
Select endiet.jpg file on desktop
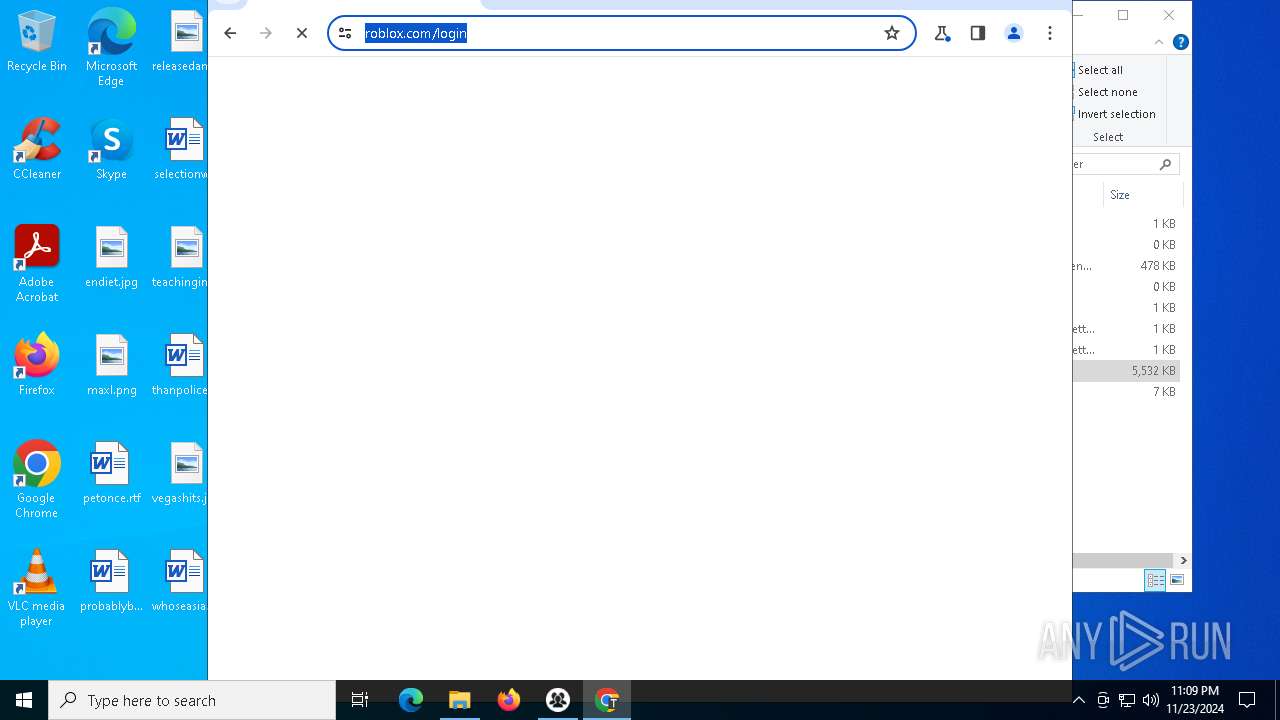click(111, 258)
